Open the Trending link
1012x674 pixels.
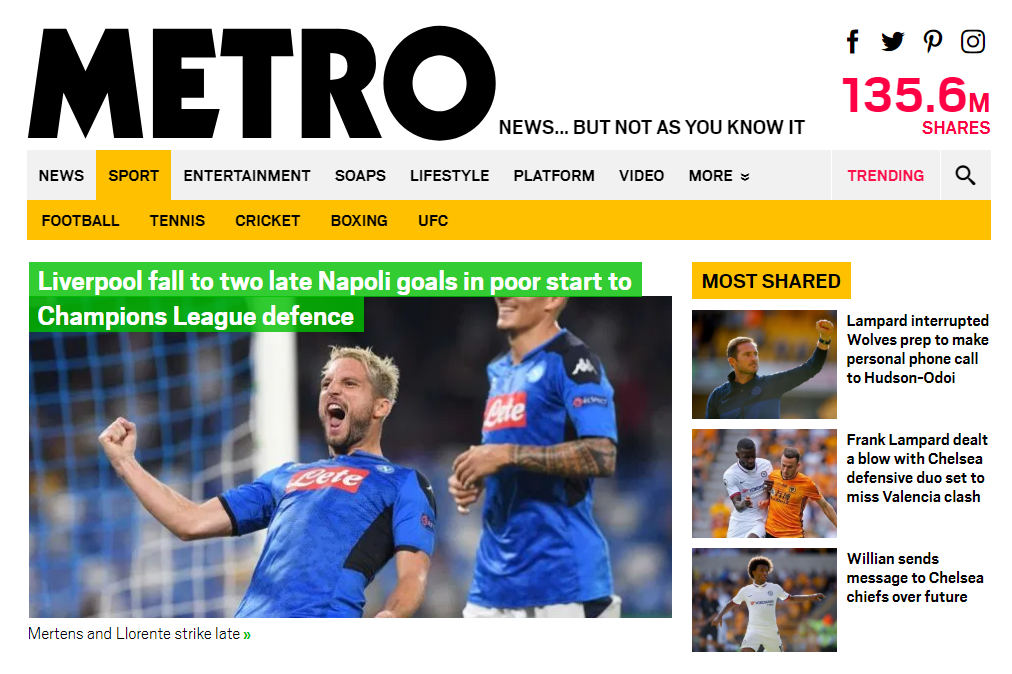[x=886, y=176]
